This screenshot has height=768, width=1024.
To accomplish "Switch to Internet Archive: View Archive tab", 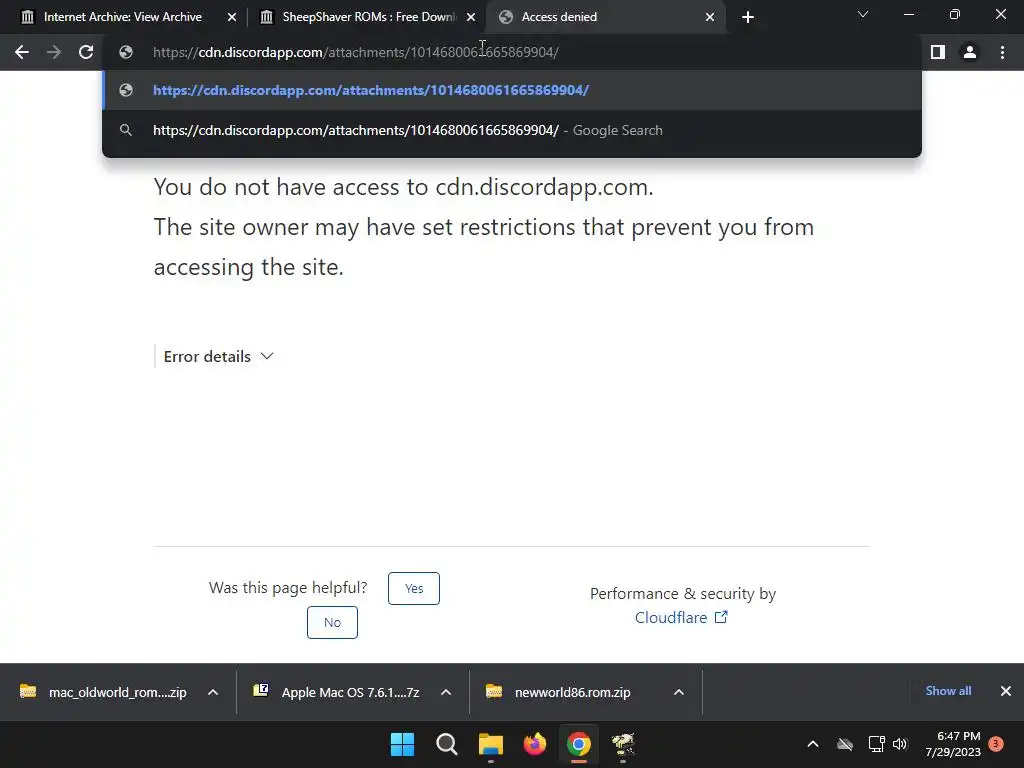I will tap(123, 17).
